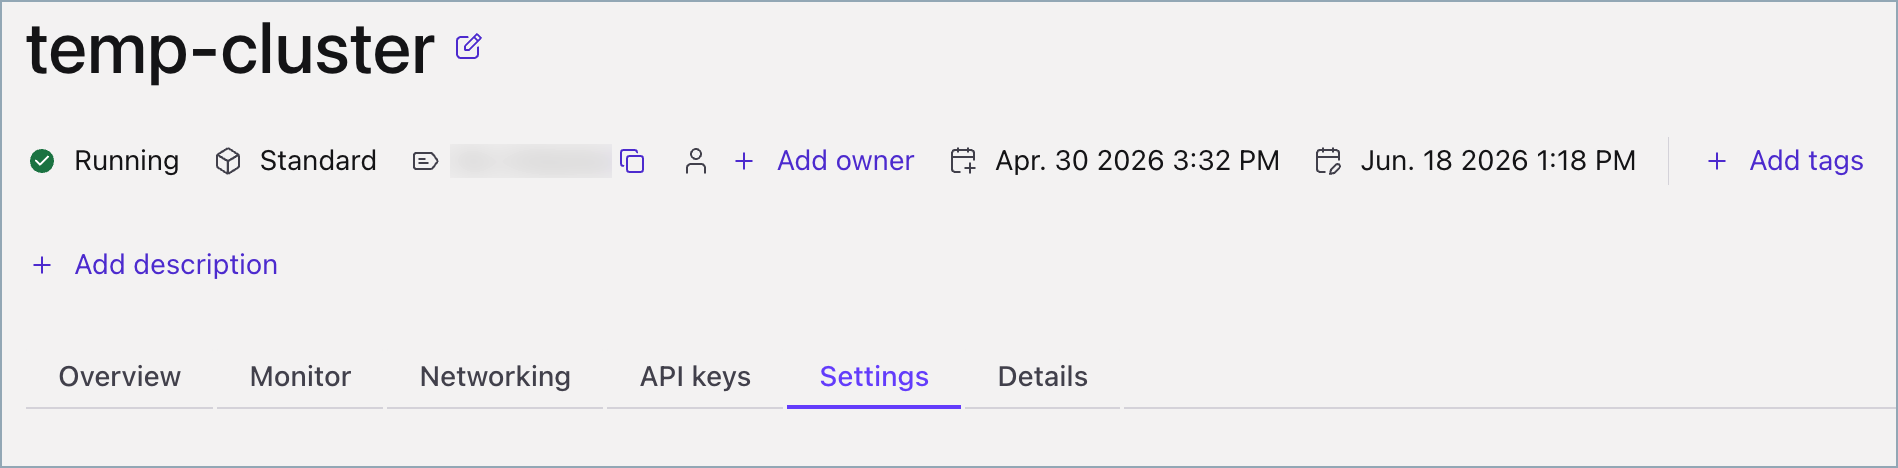Copy the cluster ID using copy icon
The width and height of the screenshot is (1898, 468).
[x=632, y=161]
